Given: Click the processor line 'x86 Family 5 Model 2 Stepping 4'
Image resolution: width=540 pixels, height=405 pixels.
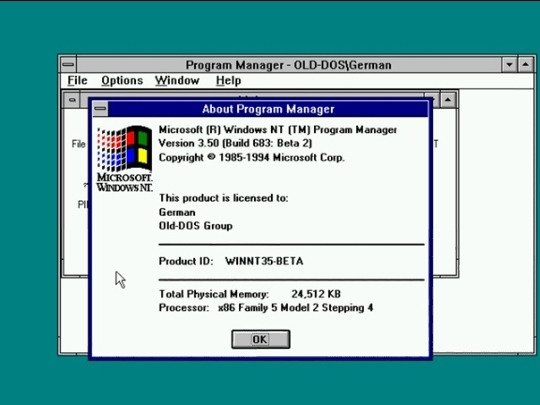Looking at the screenshot, I should pos(295,308).
